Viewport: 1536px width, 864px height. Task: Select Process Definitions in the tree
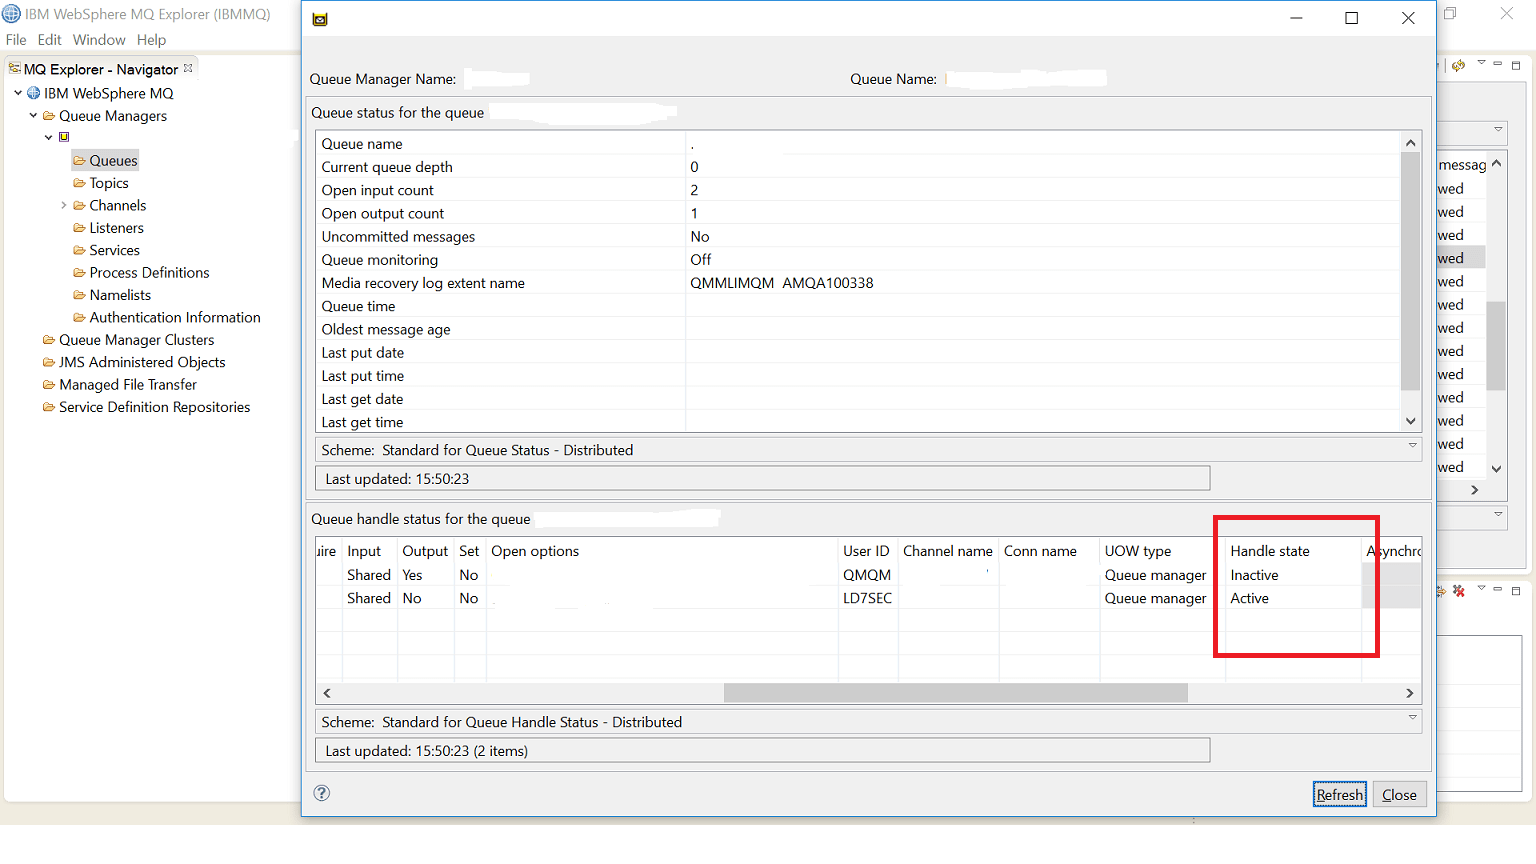tap(150, 272)
